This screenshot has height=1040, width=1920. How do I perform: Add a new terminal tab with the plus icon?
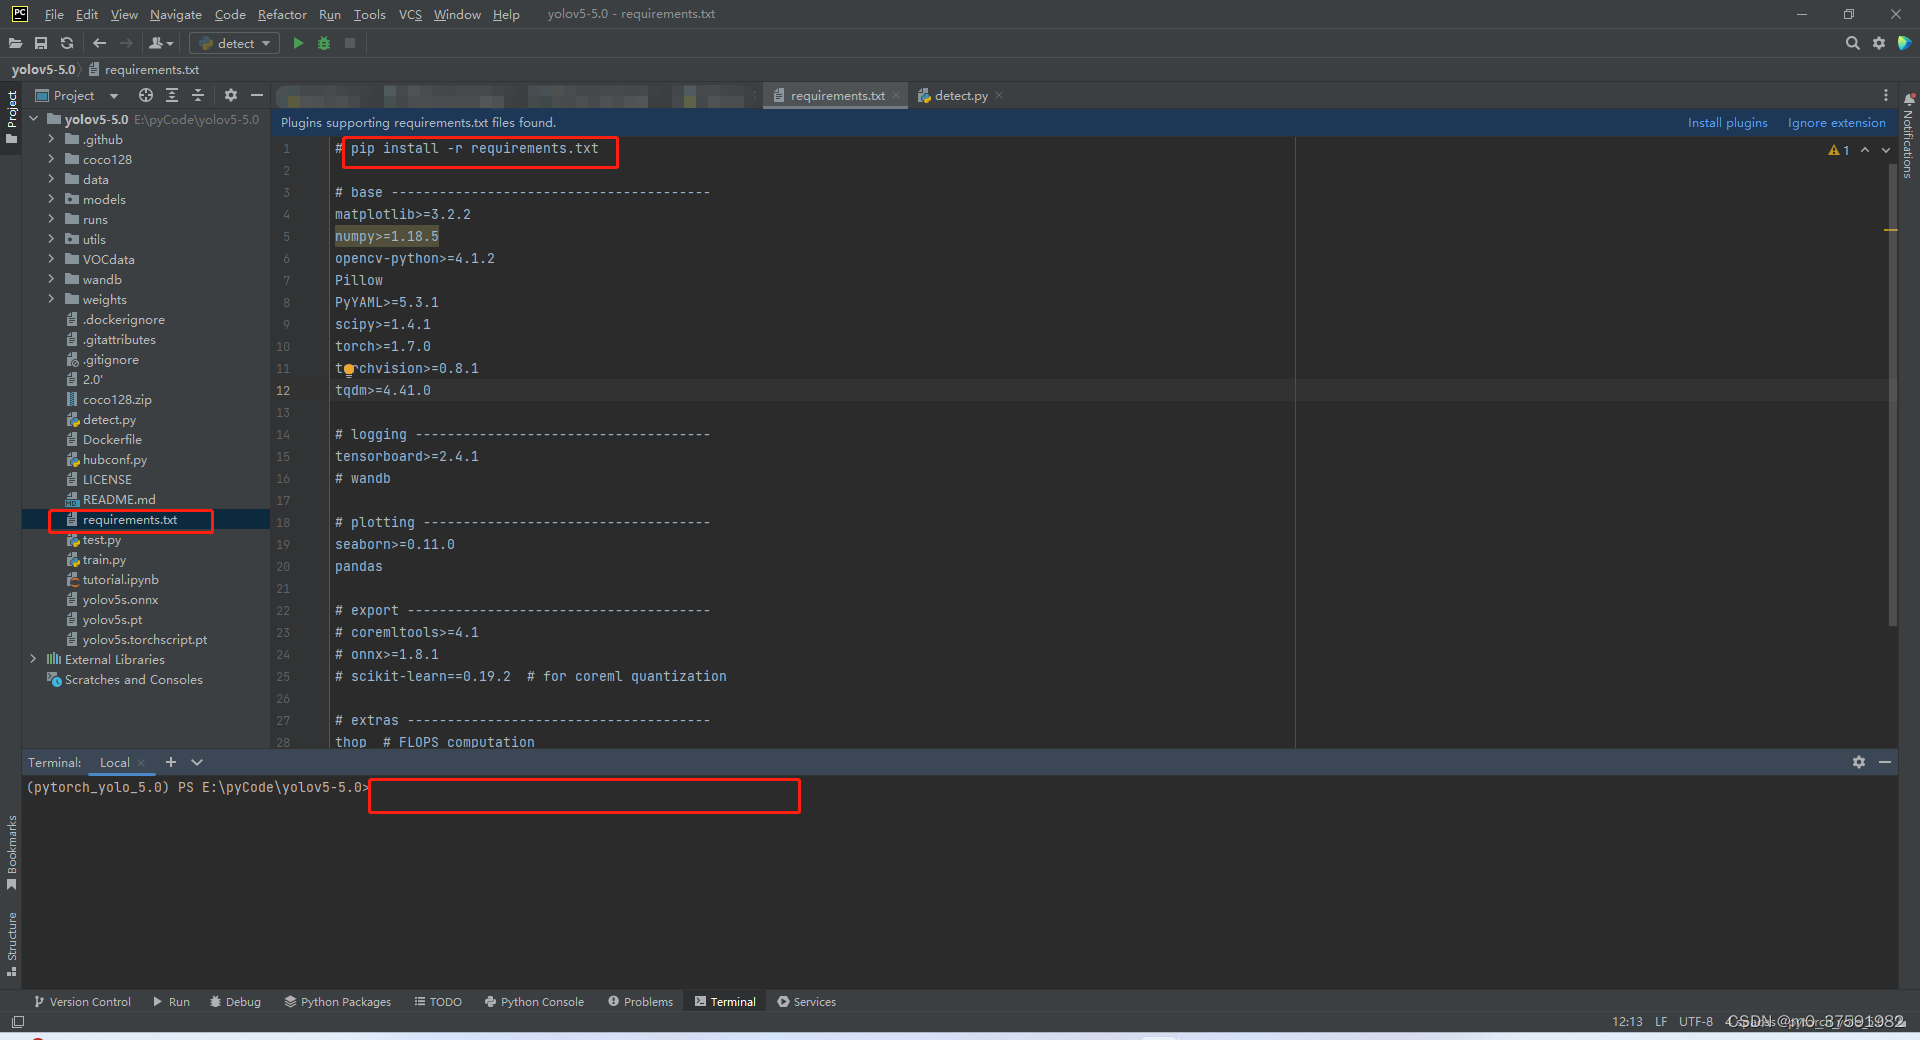tap(171, 762)
